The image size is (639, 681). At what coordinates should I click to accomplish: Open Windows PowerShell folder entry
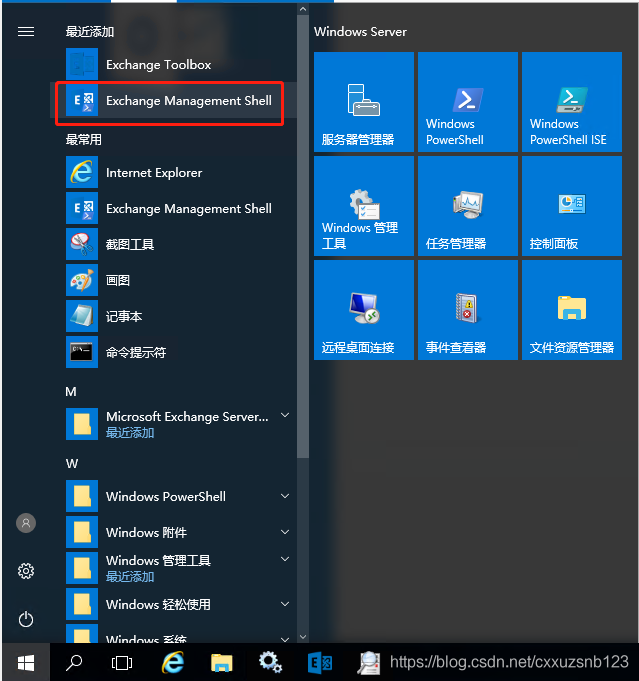[174, 496]
